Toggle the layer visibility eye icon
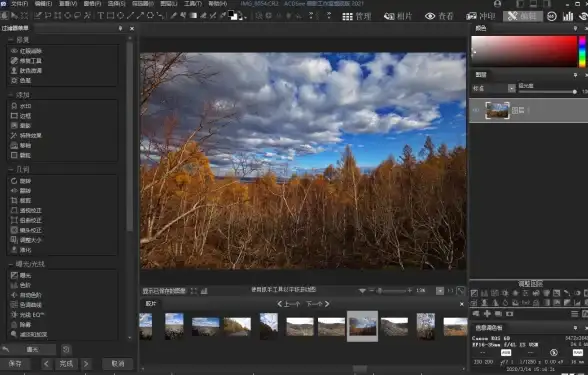Image resolution: width=588 pixels, height=375 pixels. pos(476,110)
